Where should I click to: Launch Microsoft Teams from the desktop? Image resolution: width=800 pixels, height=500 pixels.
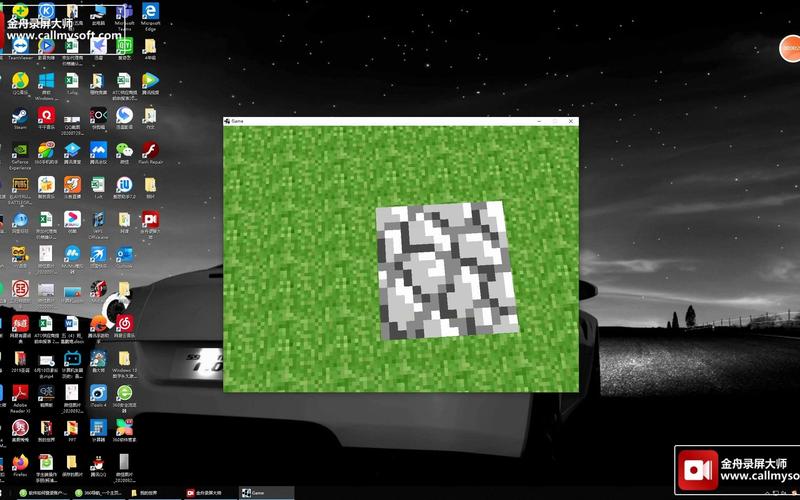pyautogui.click(x=124, y=11)
